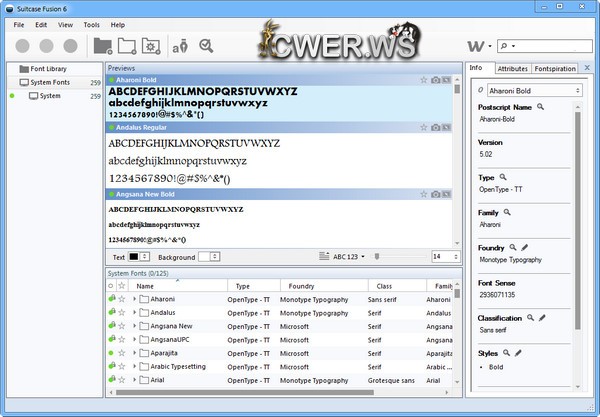
Task: Toggle favorite star on Andalus Regular preview
Action: [424, 128]
